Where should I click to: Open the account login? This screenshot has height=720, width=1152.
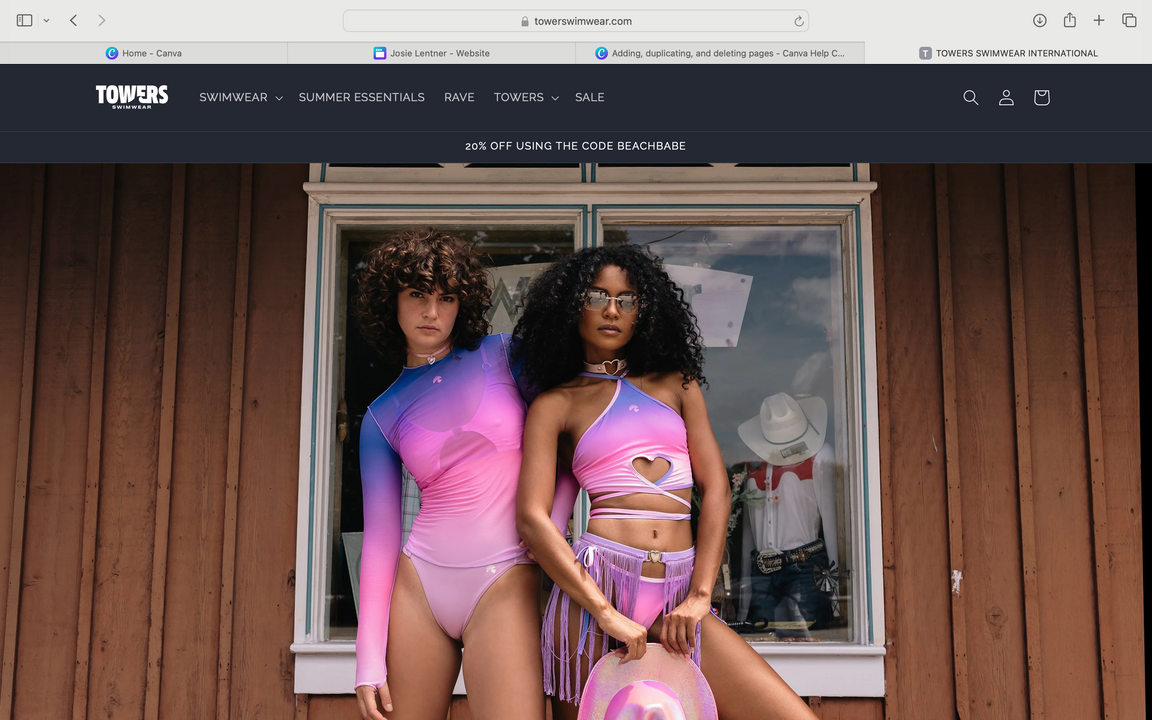point(1006,98)
